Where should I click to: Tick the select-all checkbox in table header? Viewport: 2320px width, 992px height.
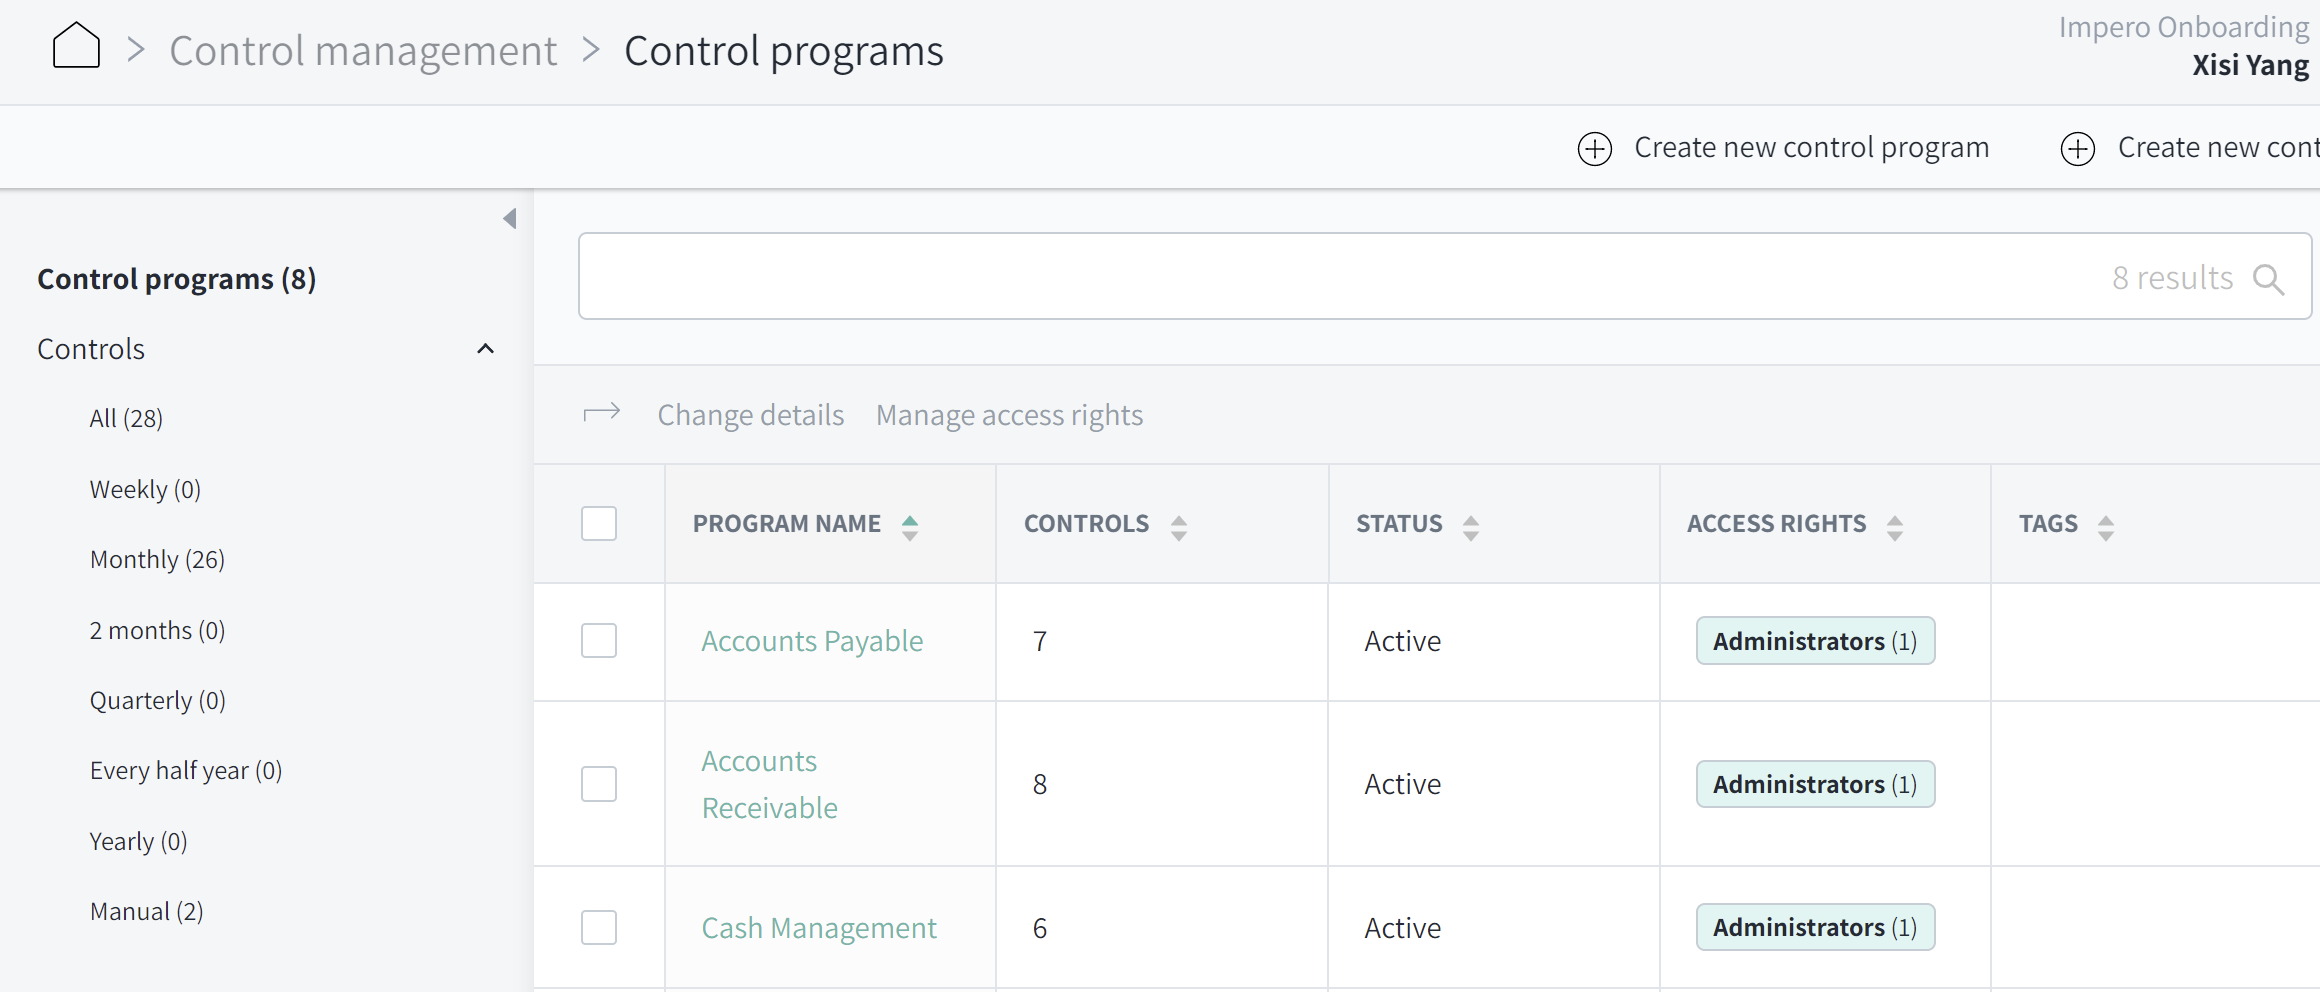coord(599,523)
